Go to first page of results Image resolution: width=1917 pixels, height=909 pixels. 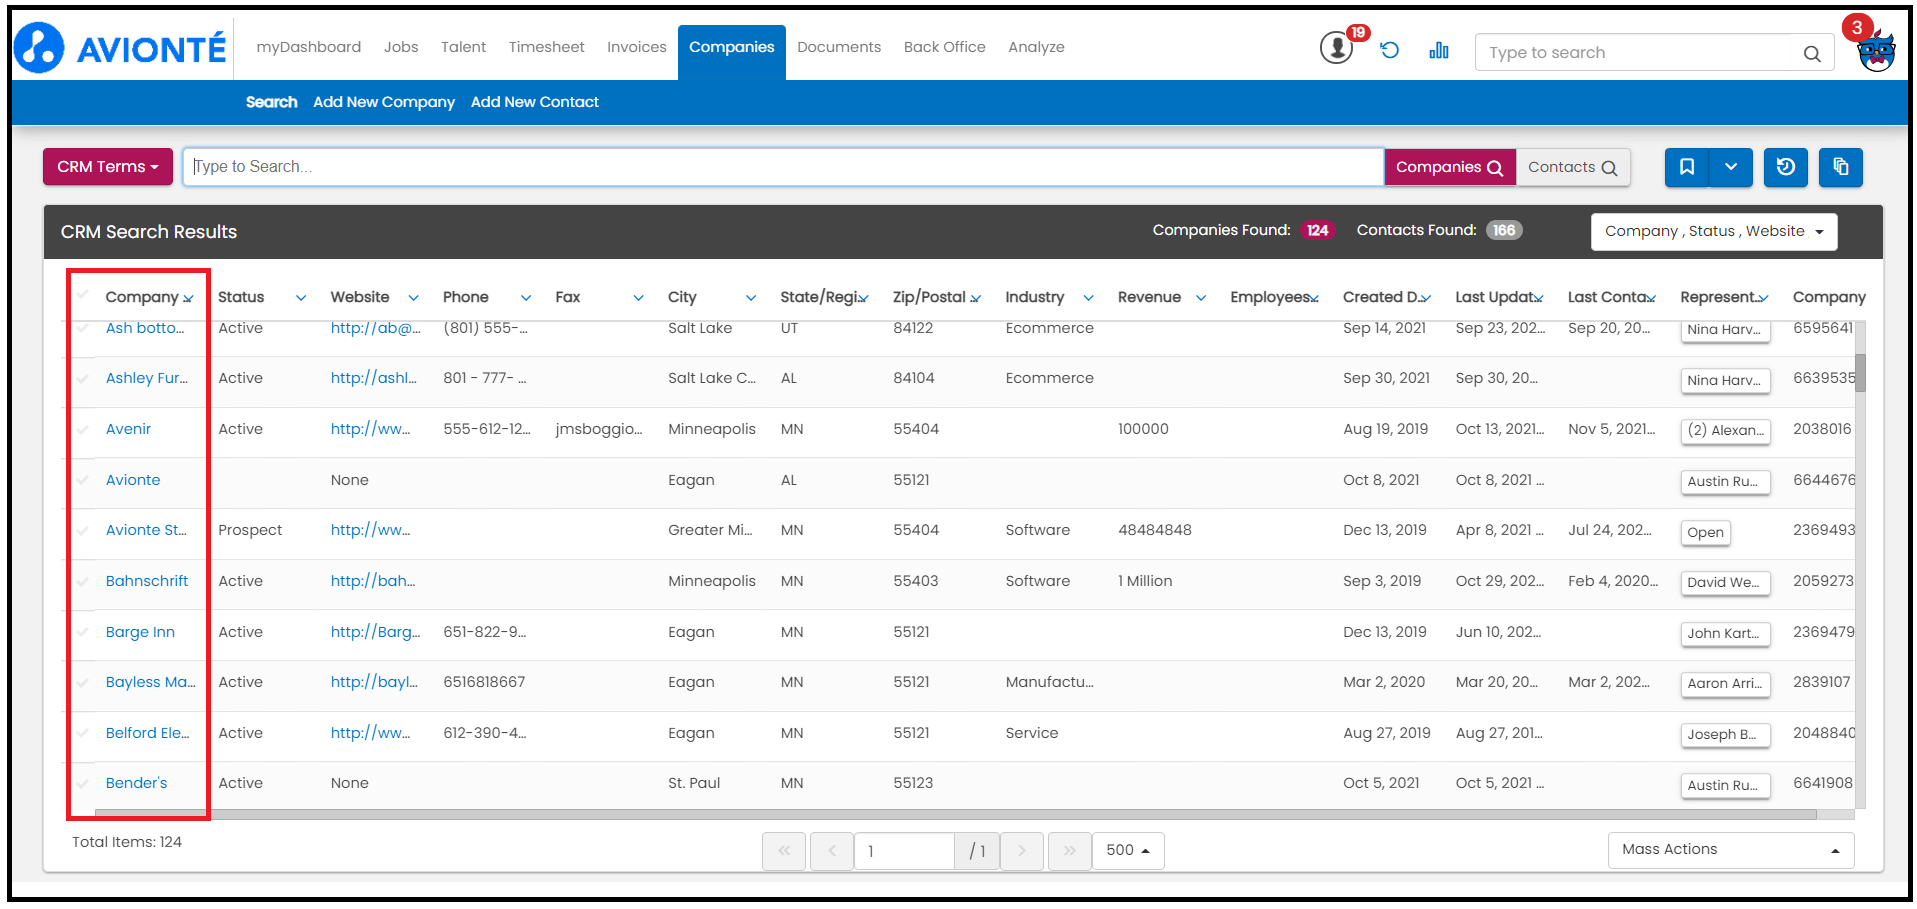pos(784,851)
